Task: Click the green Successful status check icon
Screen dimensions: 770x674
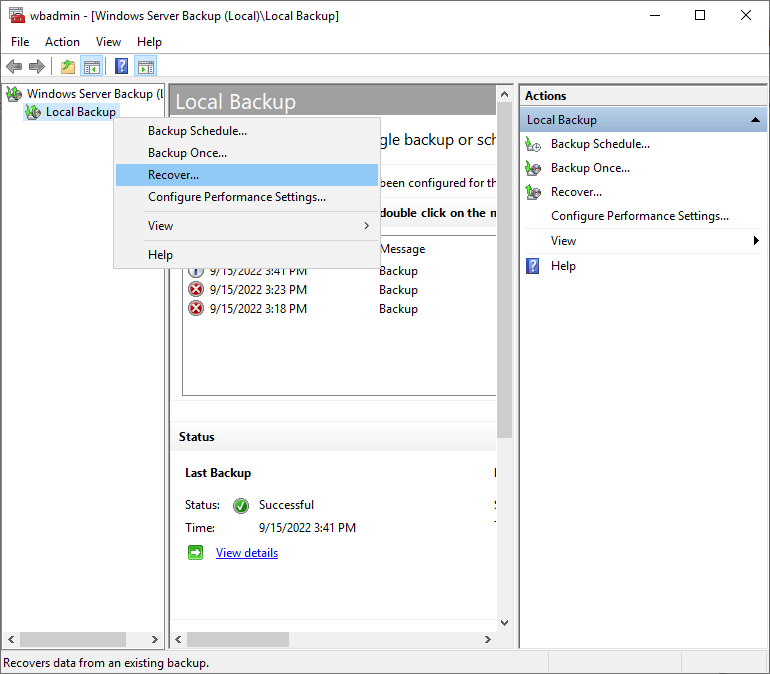Action: (241, 506)
